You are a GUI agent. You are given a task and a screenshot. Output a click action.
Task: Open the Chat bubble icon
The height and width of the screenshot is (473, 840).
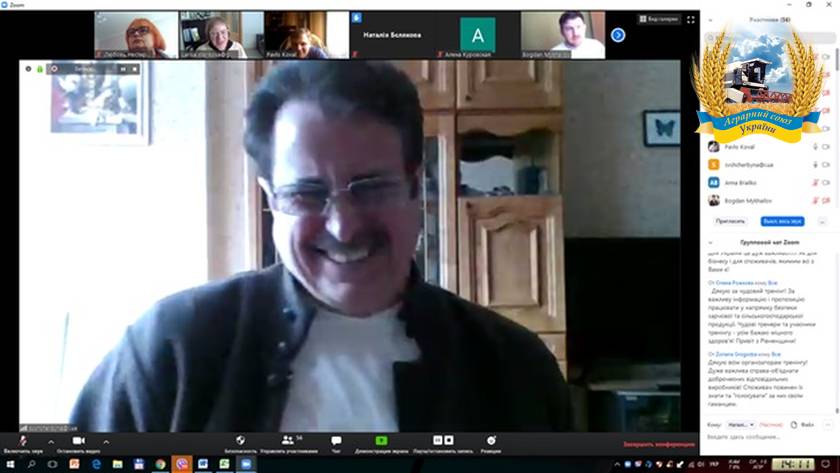point(336,440)
